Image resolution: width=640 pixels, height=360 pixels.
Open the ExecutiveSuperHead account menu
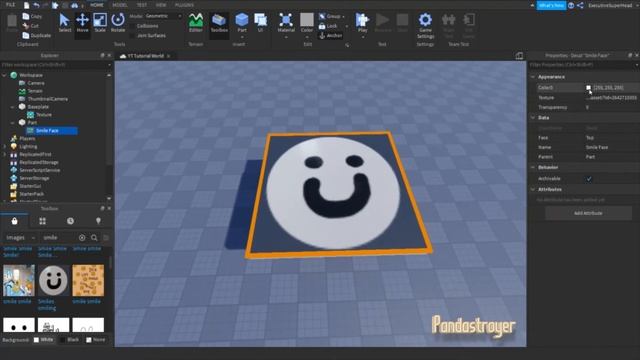tap(610, 5)
